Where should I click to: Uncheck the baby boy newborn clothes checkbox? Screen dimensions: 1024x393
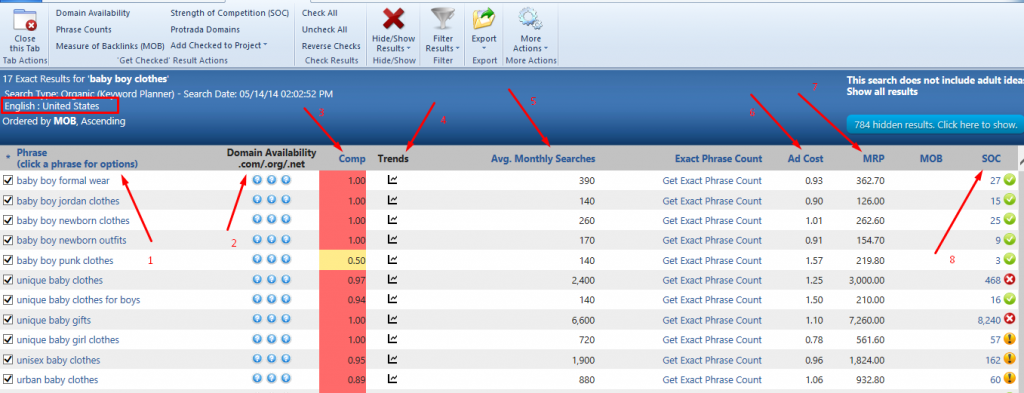pyautogui.click(x=8, y=221)
